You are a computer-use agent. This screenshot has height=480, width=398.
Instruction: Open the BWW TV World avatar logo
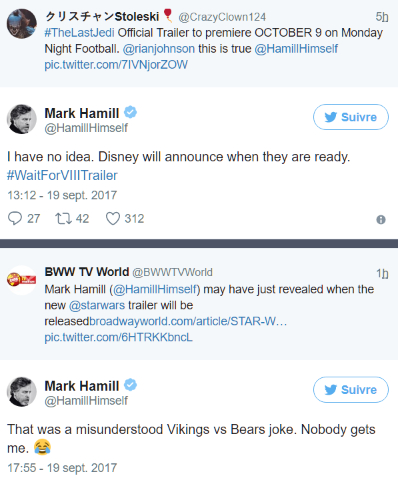[x=22, y=280]
